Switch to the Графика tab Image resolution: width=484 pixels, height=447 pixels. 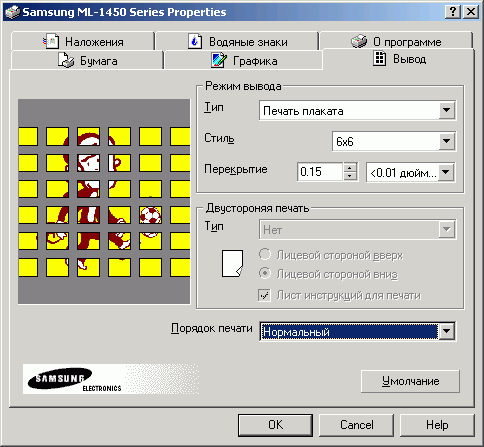point(243,61)
